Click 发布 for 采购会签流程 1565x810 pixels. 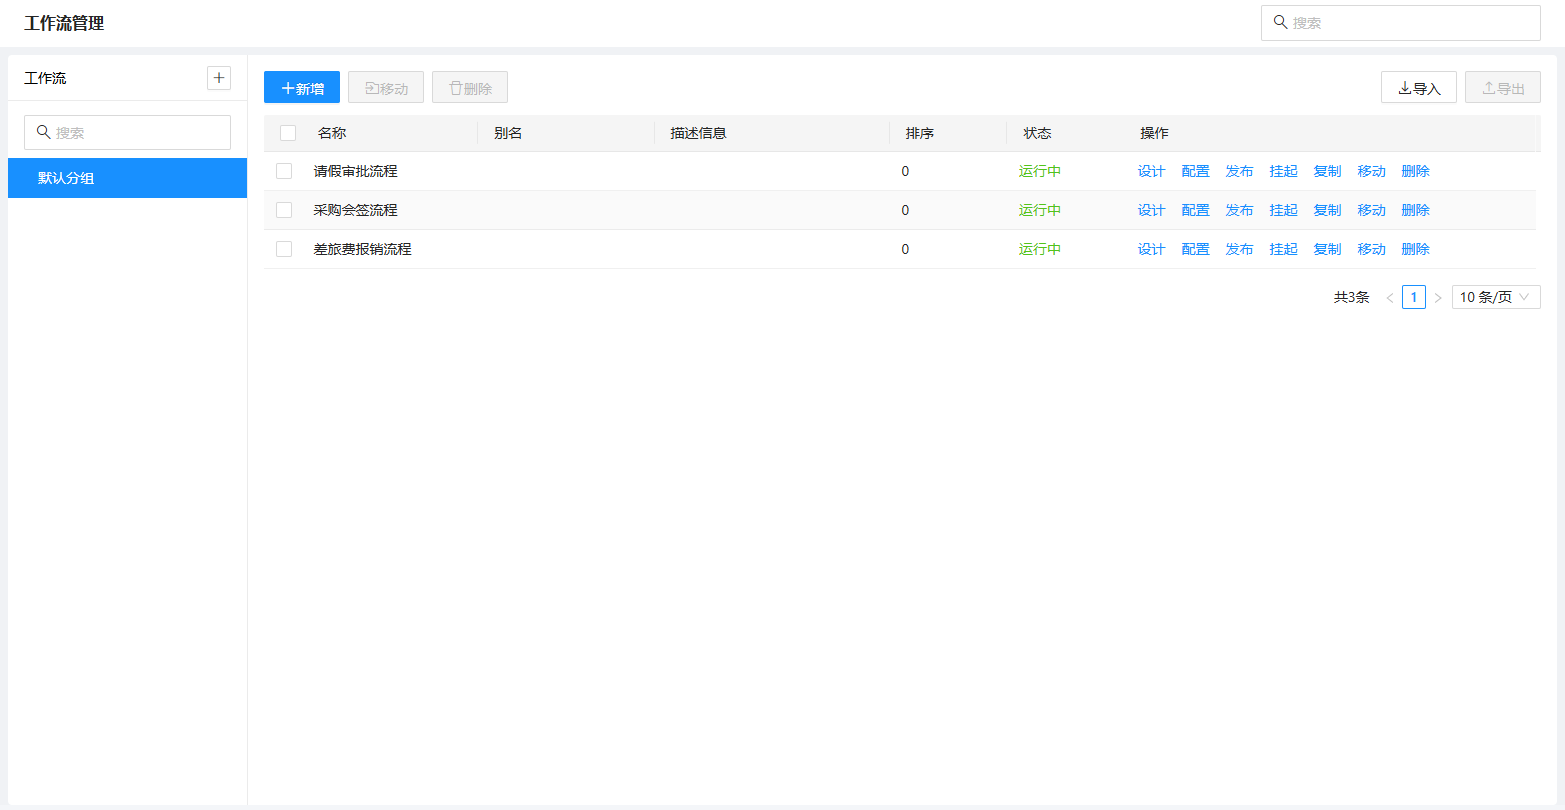tap(1239, 210)
